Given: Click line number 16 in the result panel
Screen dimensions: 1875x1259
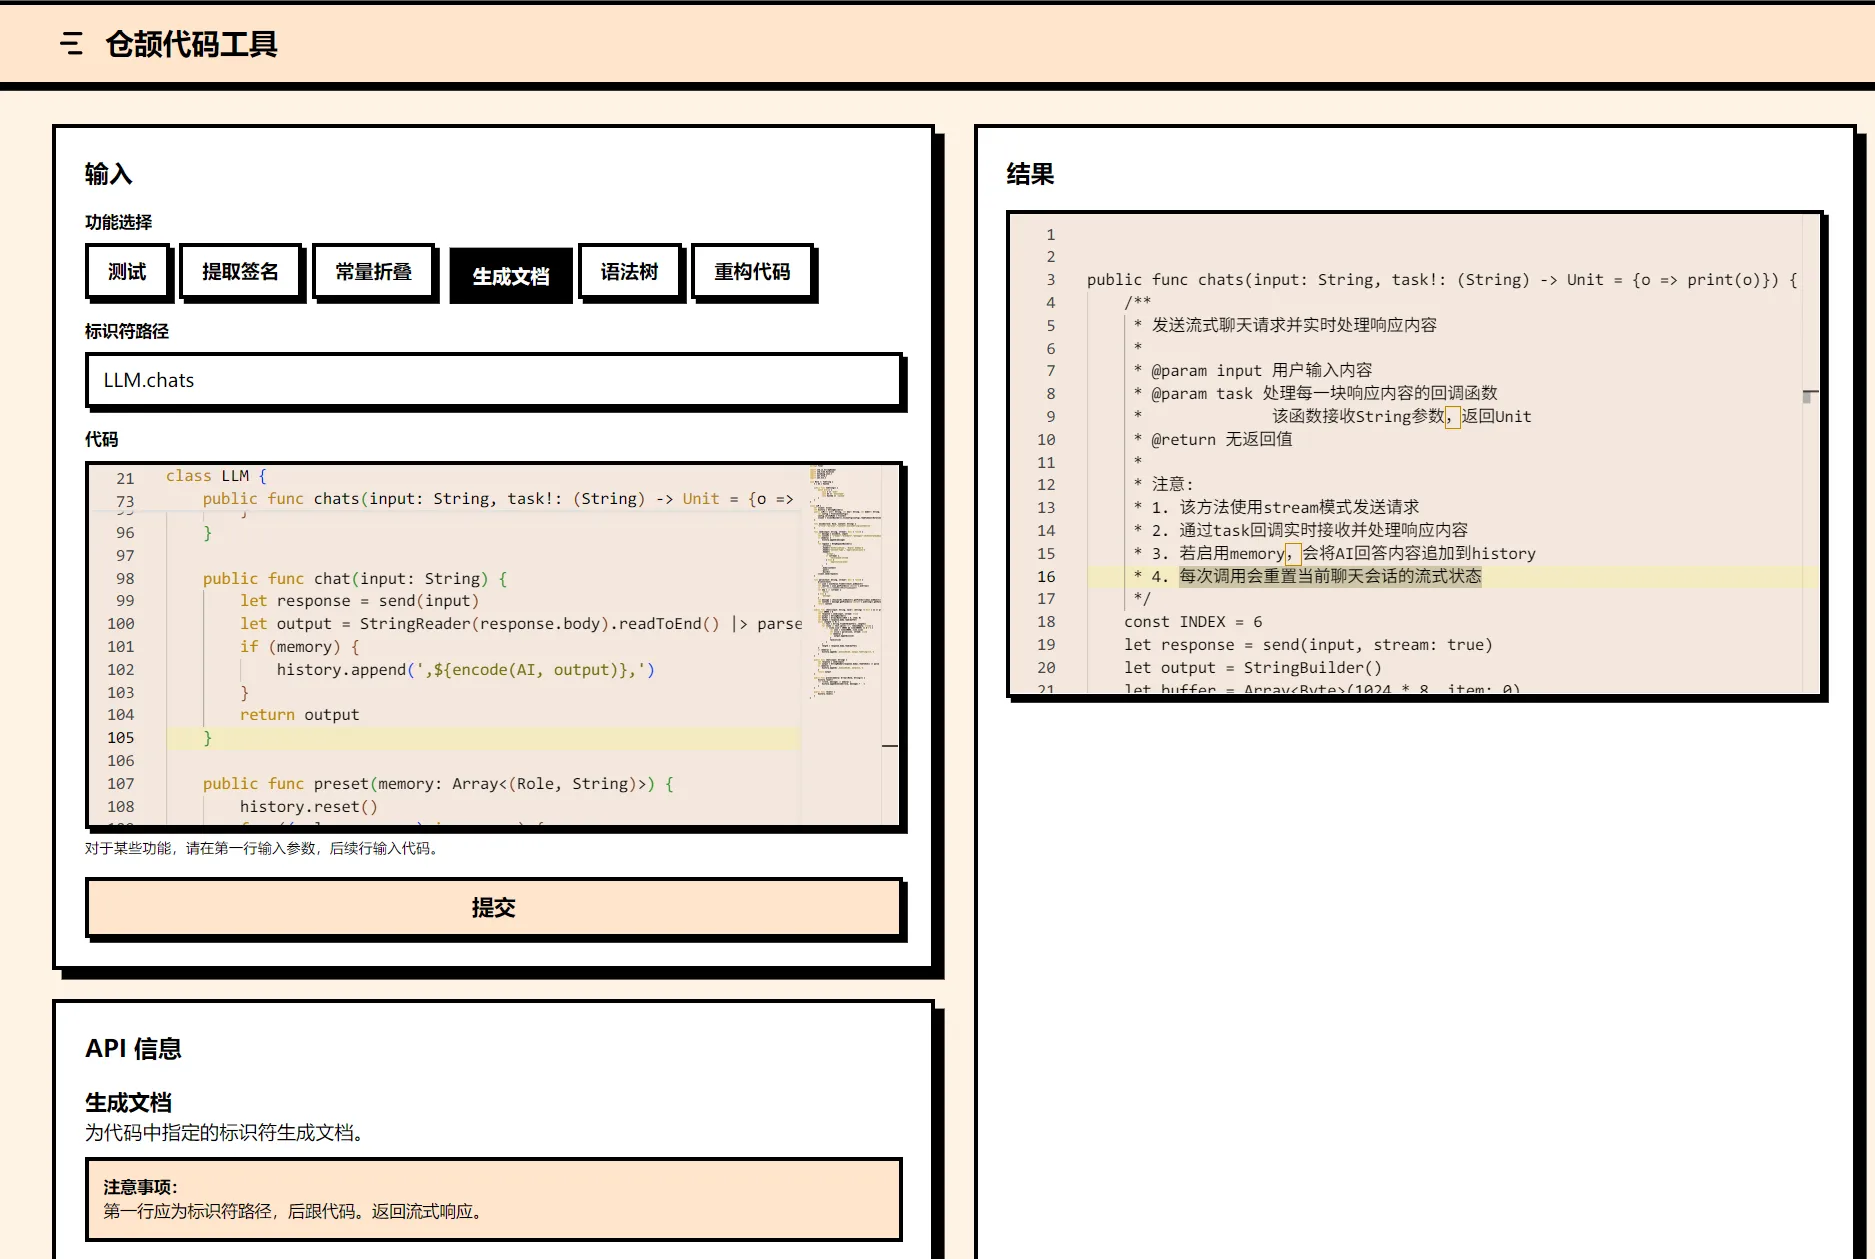Looking at the screenshot, I should tap(1045, 576).
